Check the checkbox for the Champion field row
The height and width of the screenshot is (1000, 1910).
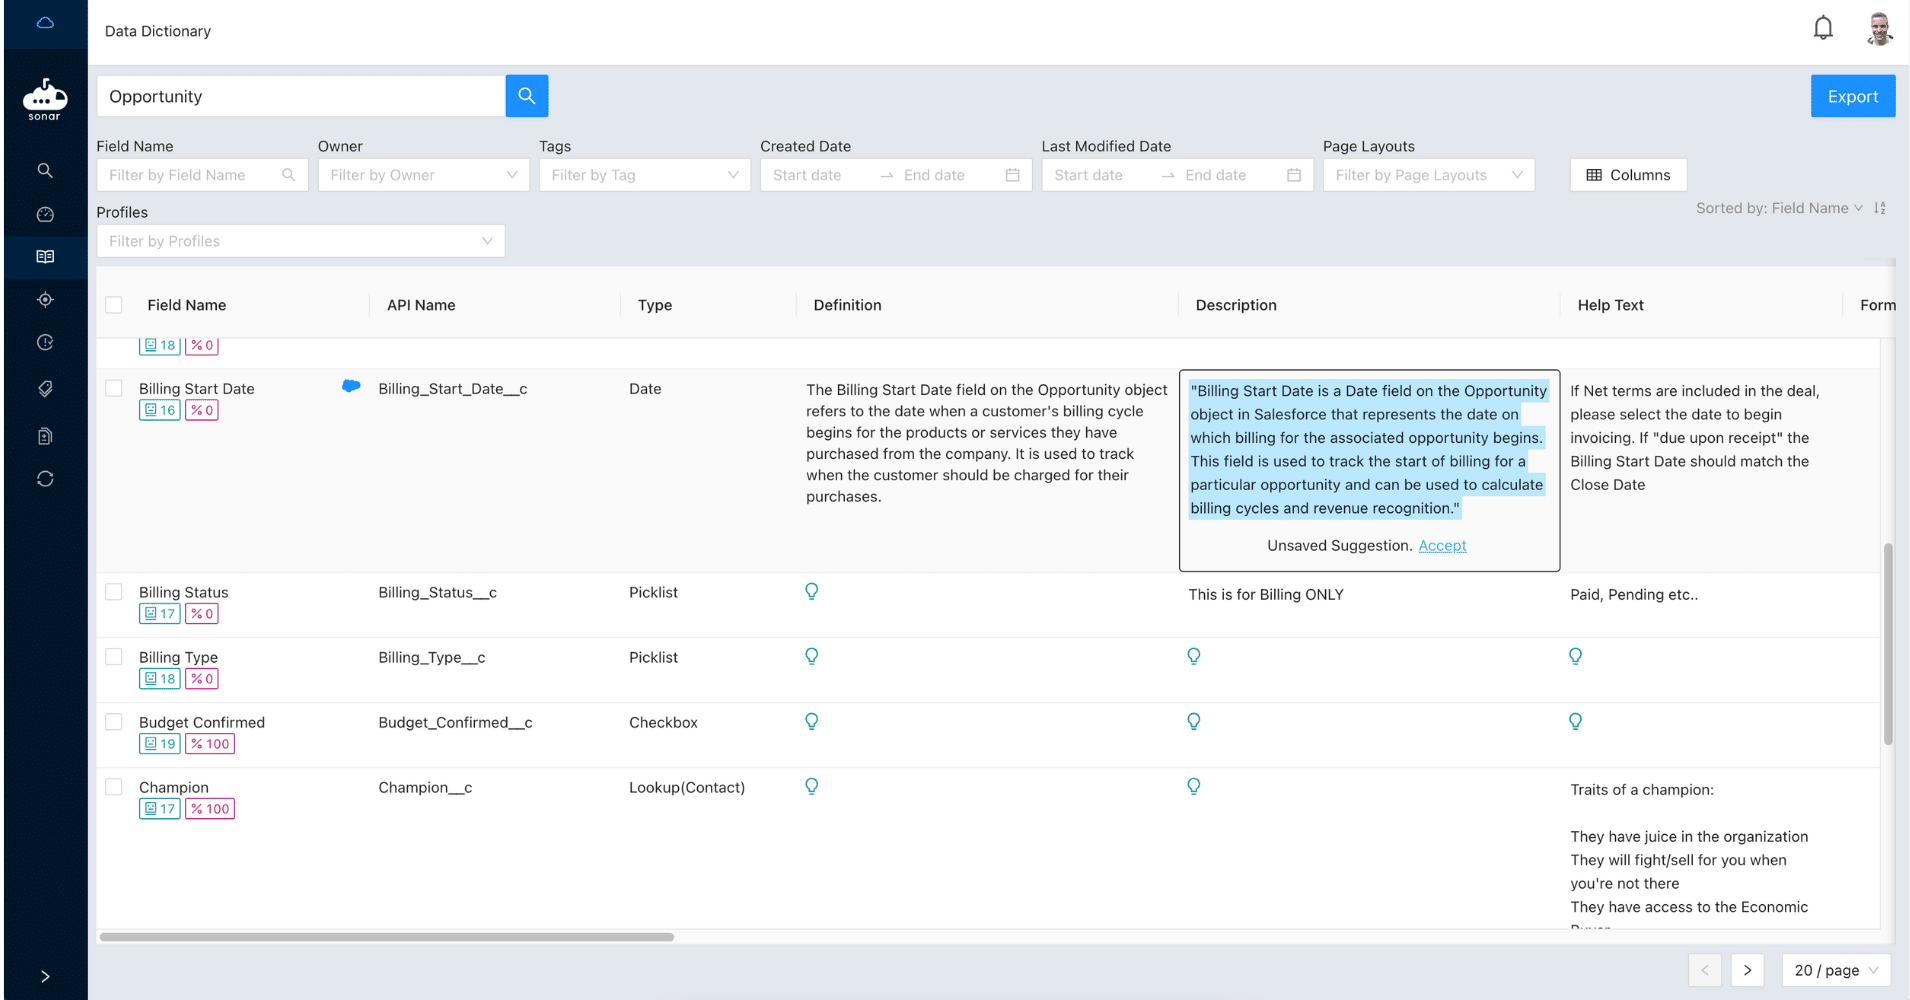pyautogui.click(x=113, y=786)
